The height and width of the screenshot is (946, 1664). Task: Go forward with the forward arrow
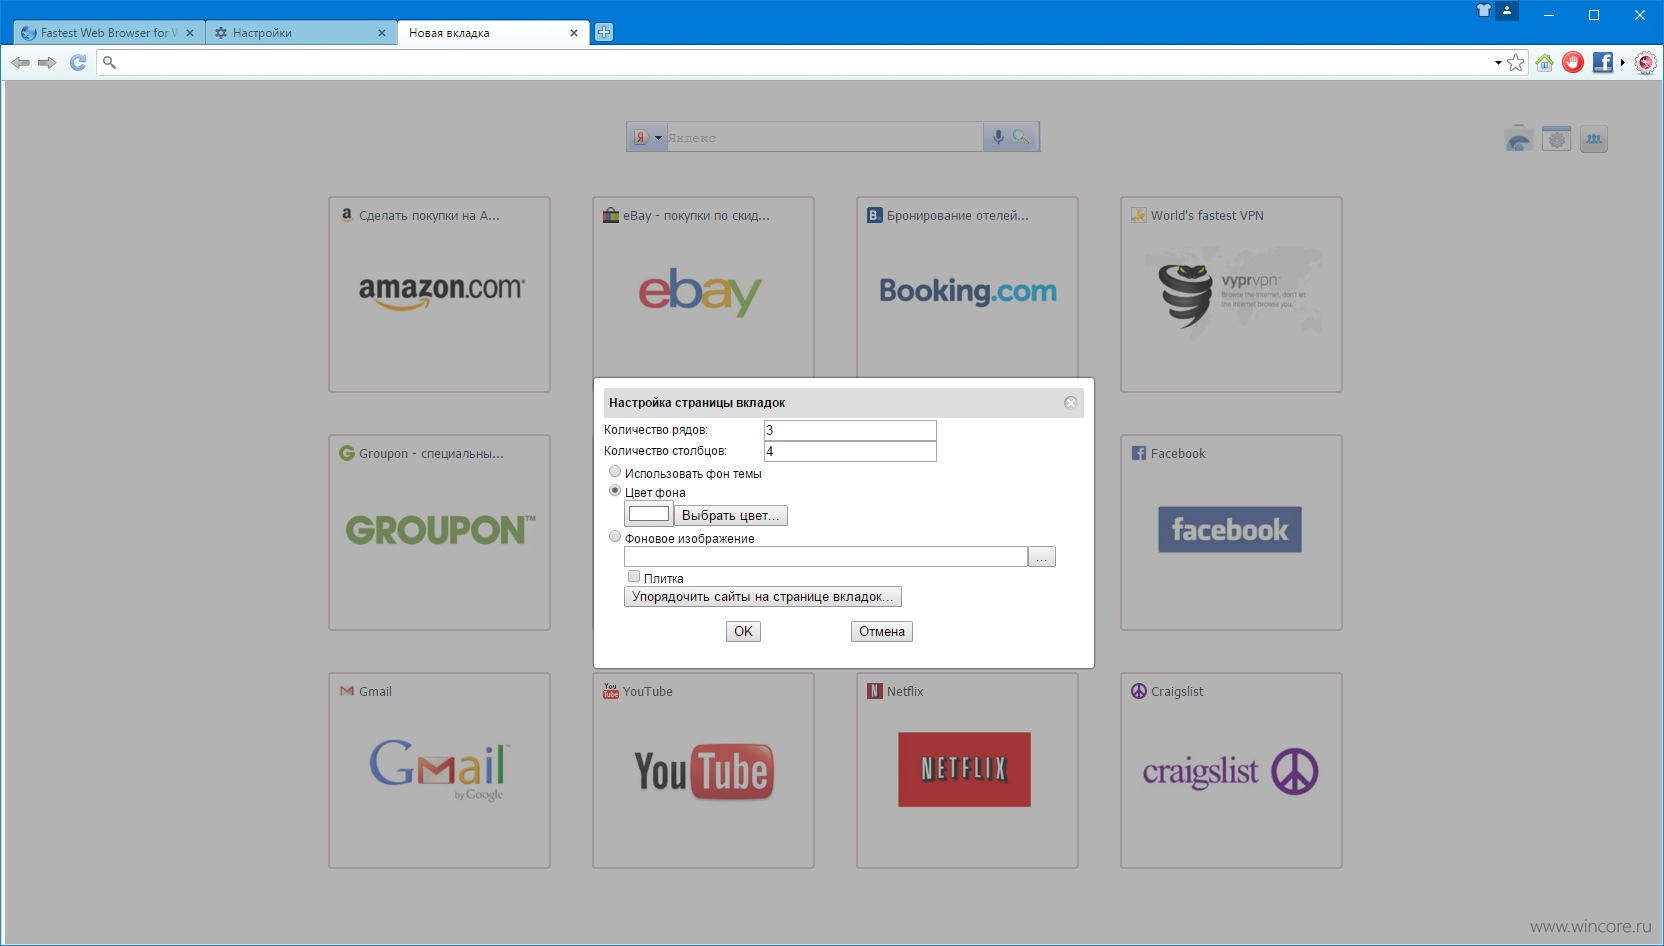(47, 62)
